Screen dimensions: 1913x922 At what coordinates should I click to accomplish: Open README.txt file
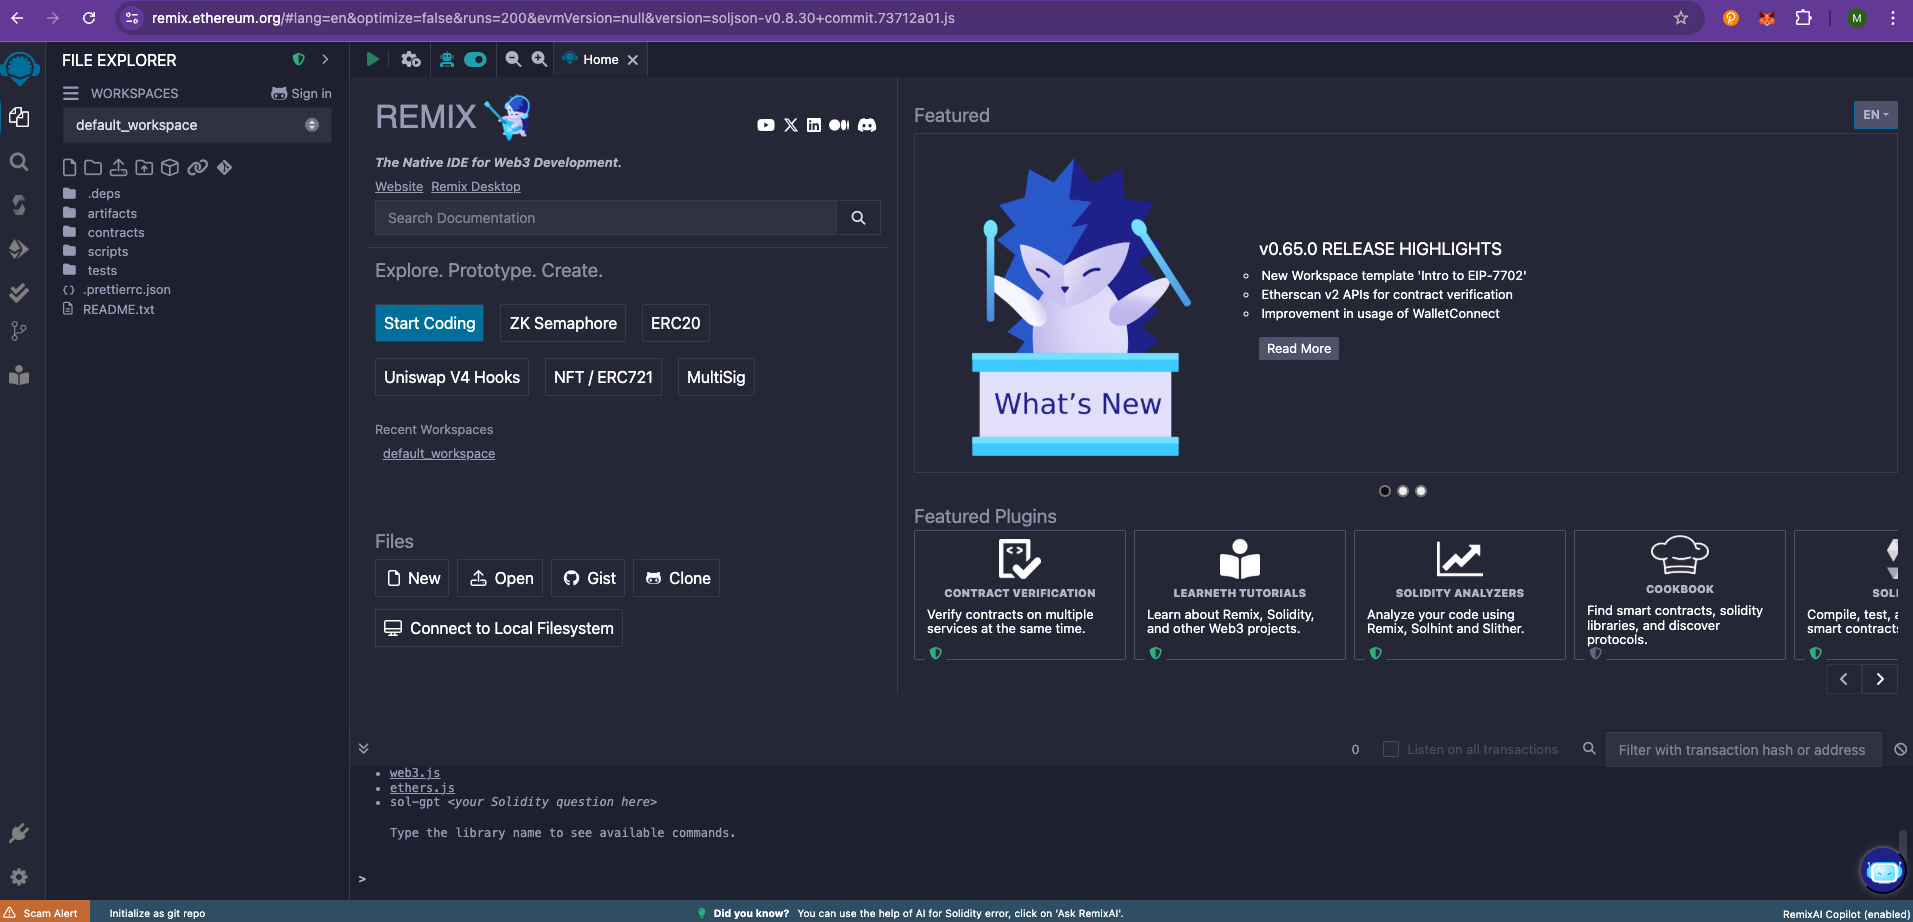point(119,309)
